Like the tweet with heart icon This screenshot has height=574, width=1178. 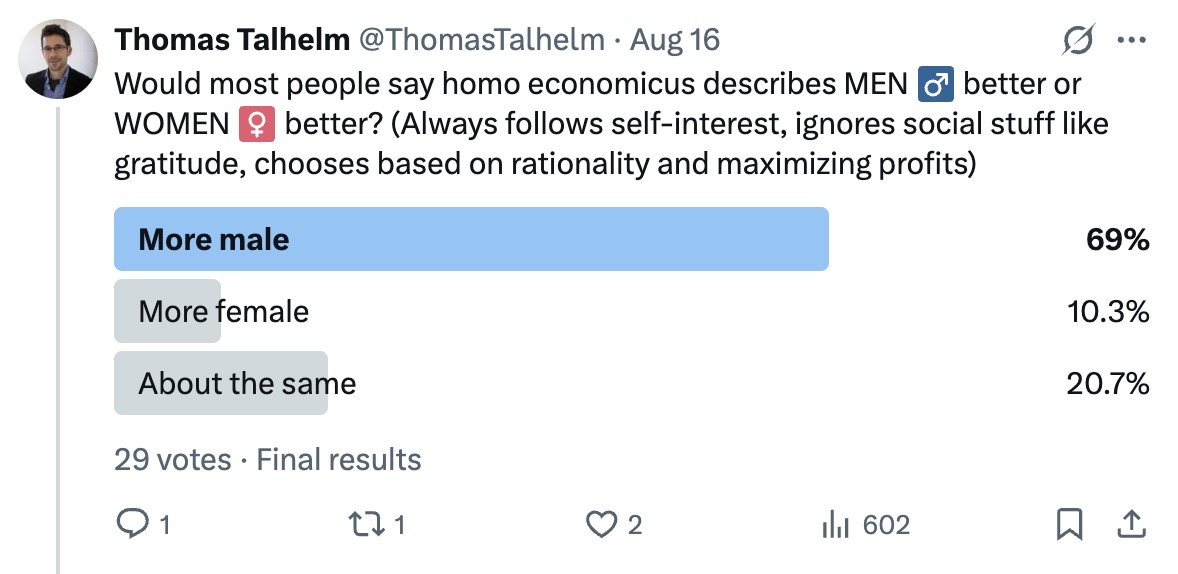pyautogui.click(x=601, y=524)
